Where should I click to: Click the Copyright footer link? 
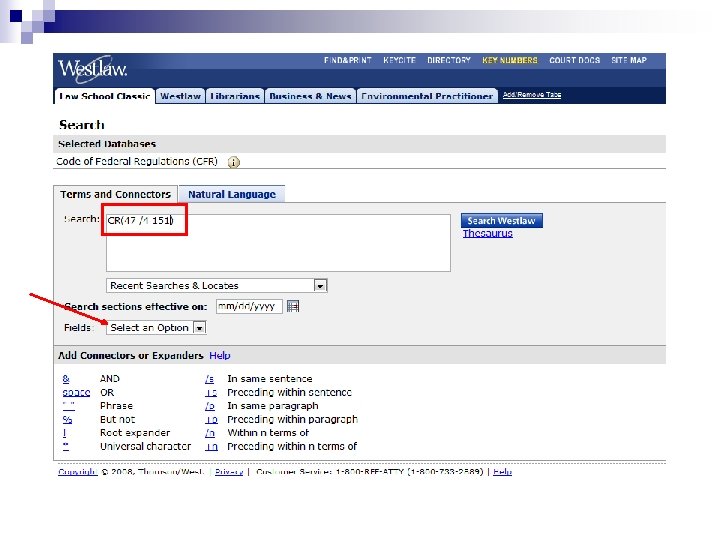click(78, 472)
